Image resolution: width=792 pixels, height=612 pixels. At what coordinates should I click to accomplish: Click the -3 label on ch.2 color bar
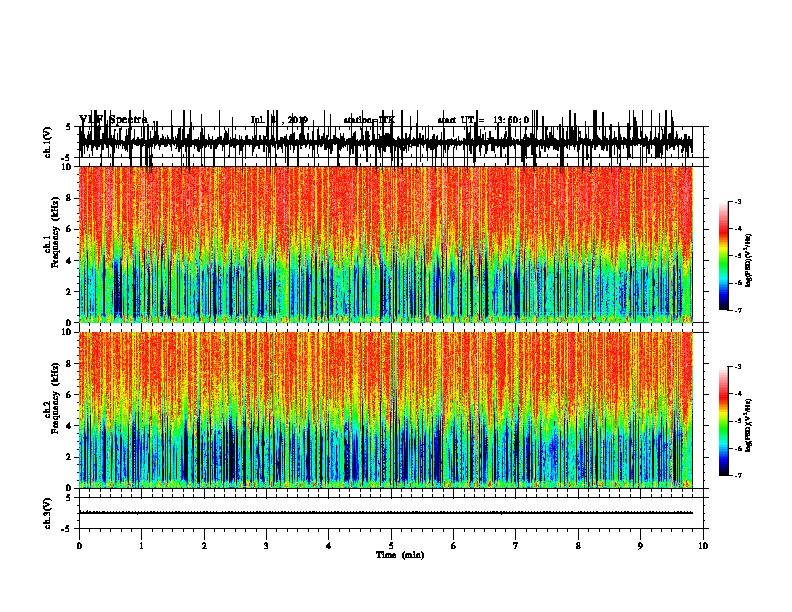(x=738, y=367)
